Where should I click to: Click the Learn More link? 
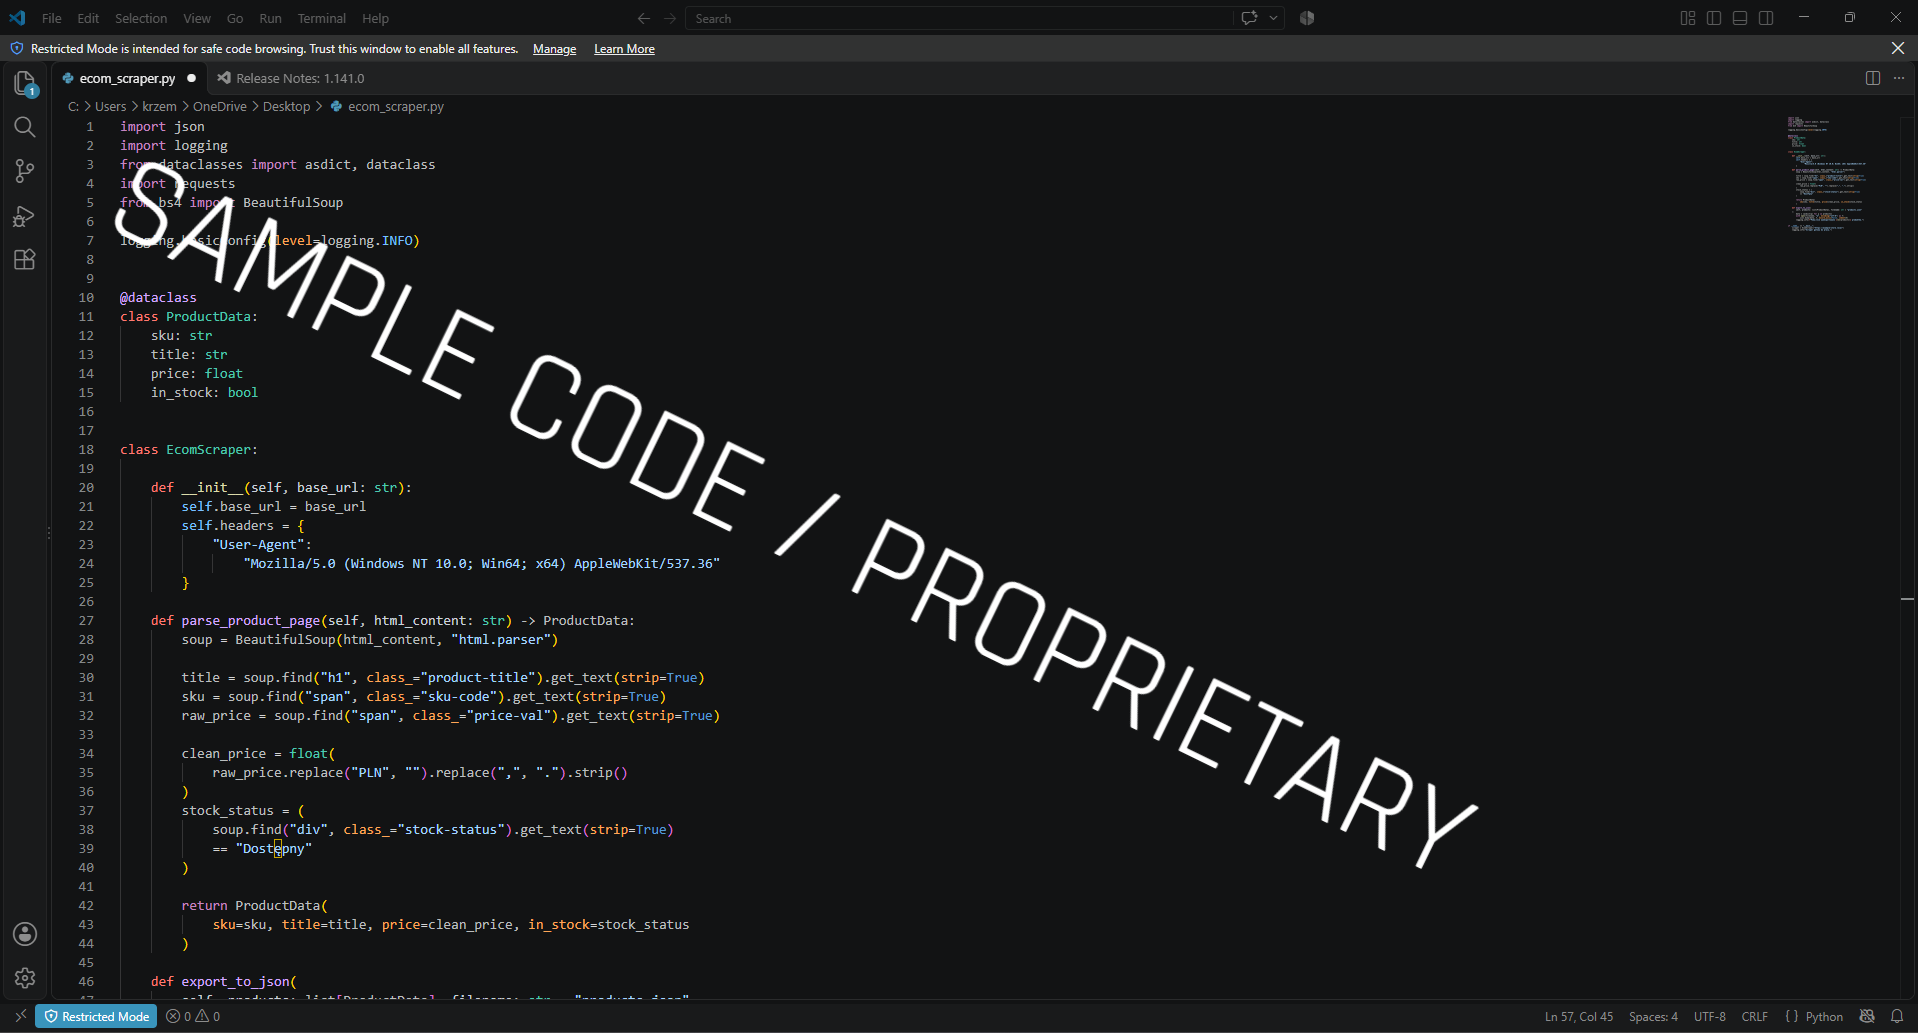(624, 49)
